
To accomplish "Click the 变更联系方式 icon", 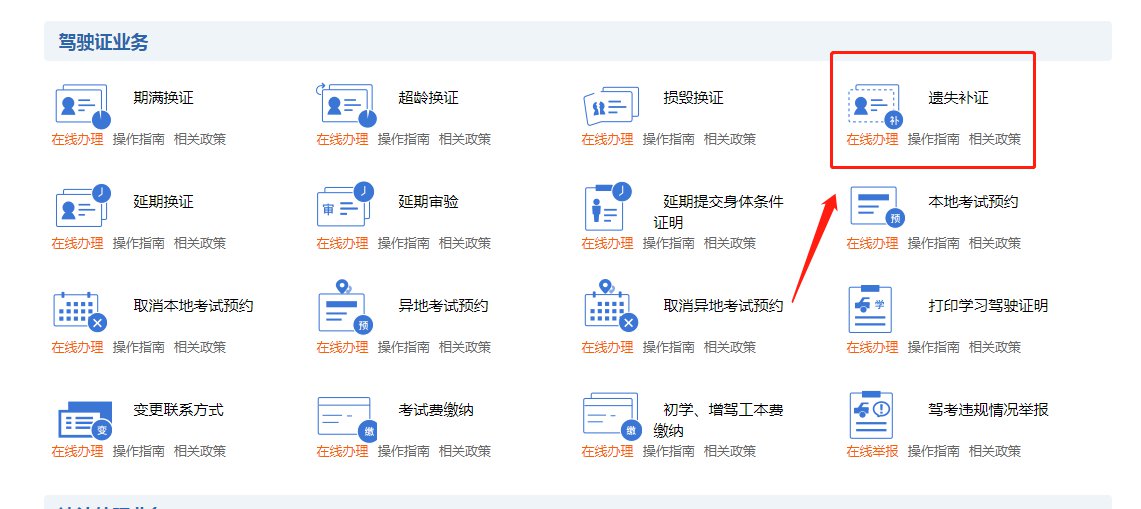I will pos(85,420).
